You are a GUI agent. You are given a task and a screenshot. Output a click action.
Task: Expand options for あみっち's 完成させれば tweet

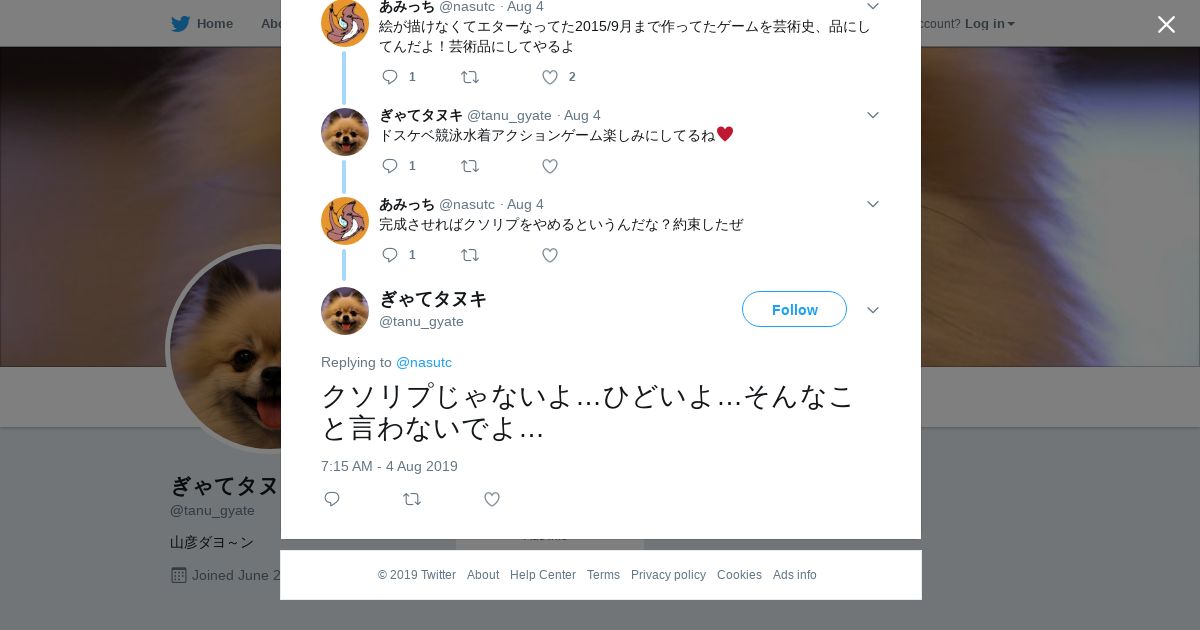point(873,204)
